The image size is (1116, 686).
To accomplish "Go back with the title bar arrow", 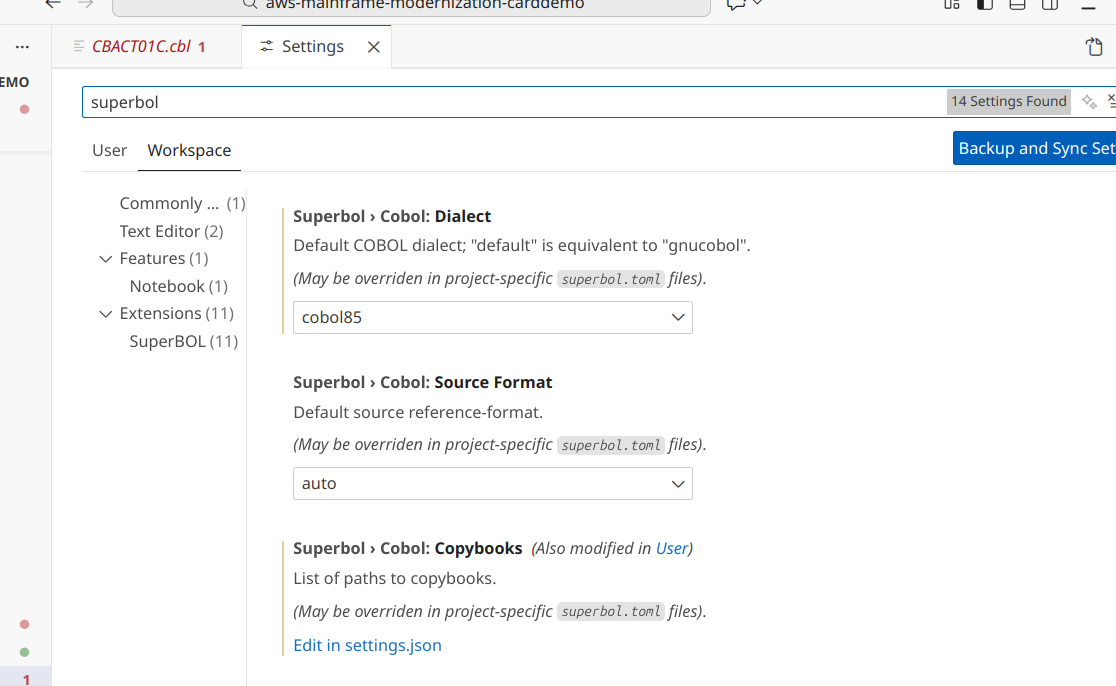I will (53, 4).
